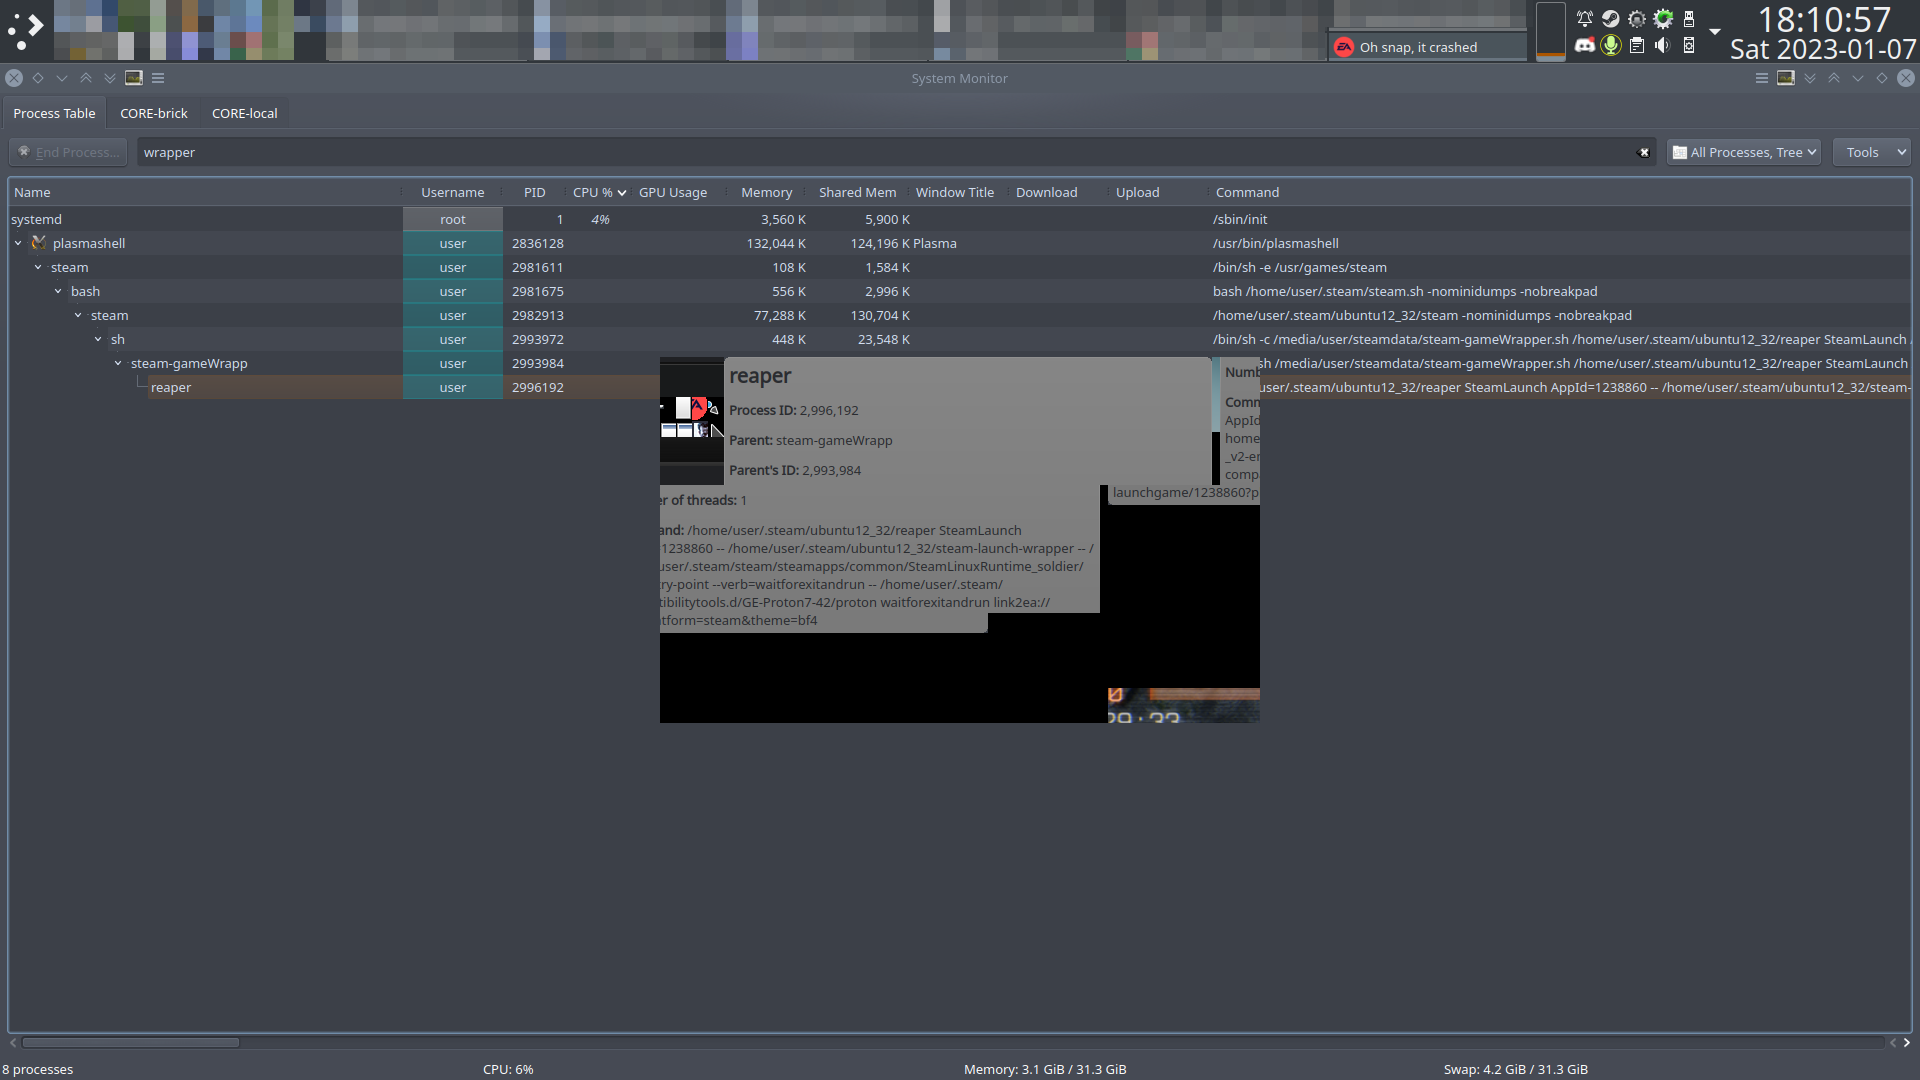The image size is (1920, 1080).
Task: Click the horizontal scrollbar's right arrow
Action: (1906, 1042)
